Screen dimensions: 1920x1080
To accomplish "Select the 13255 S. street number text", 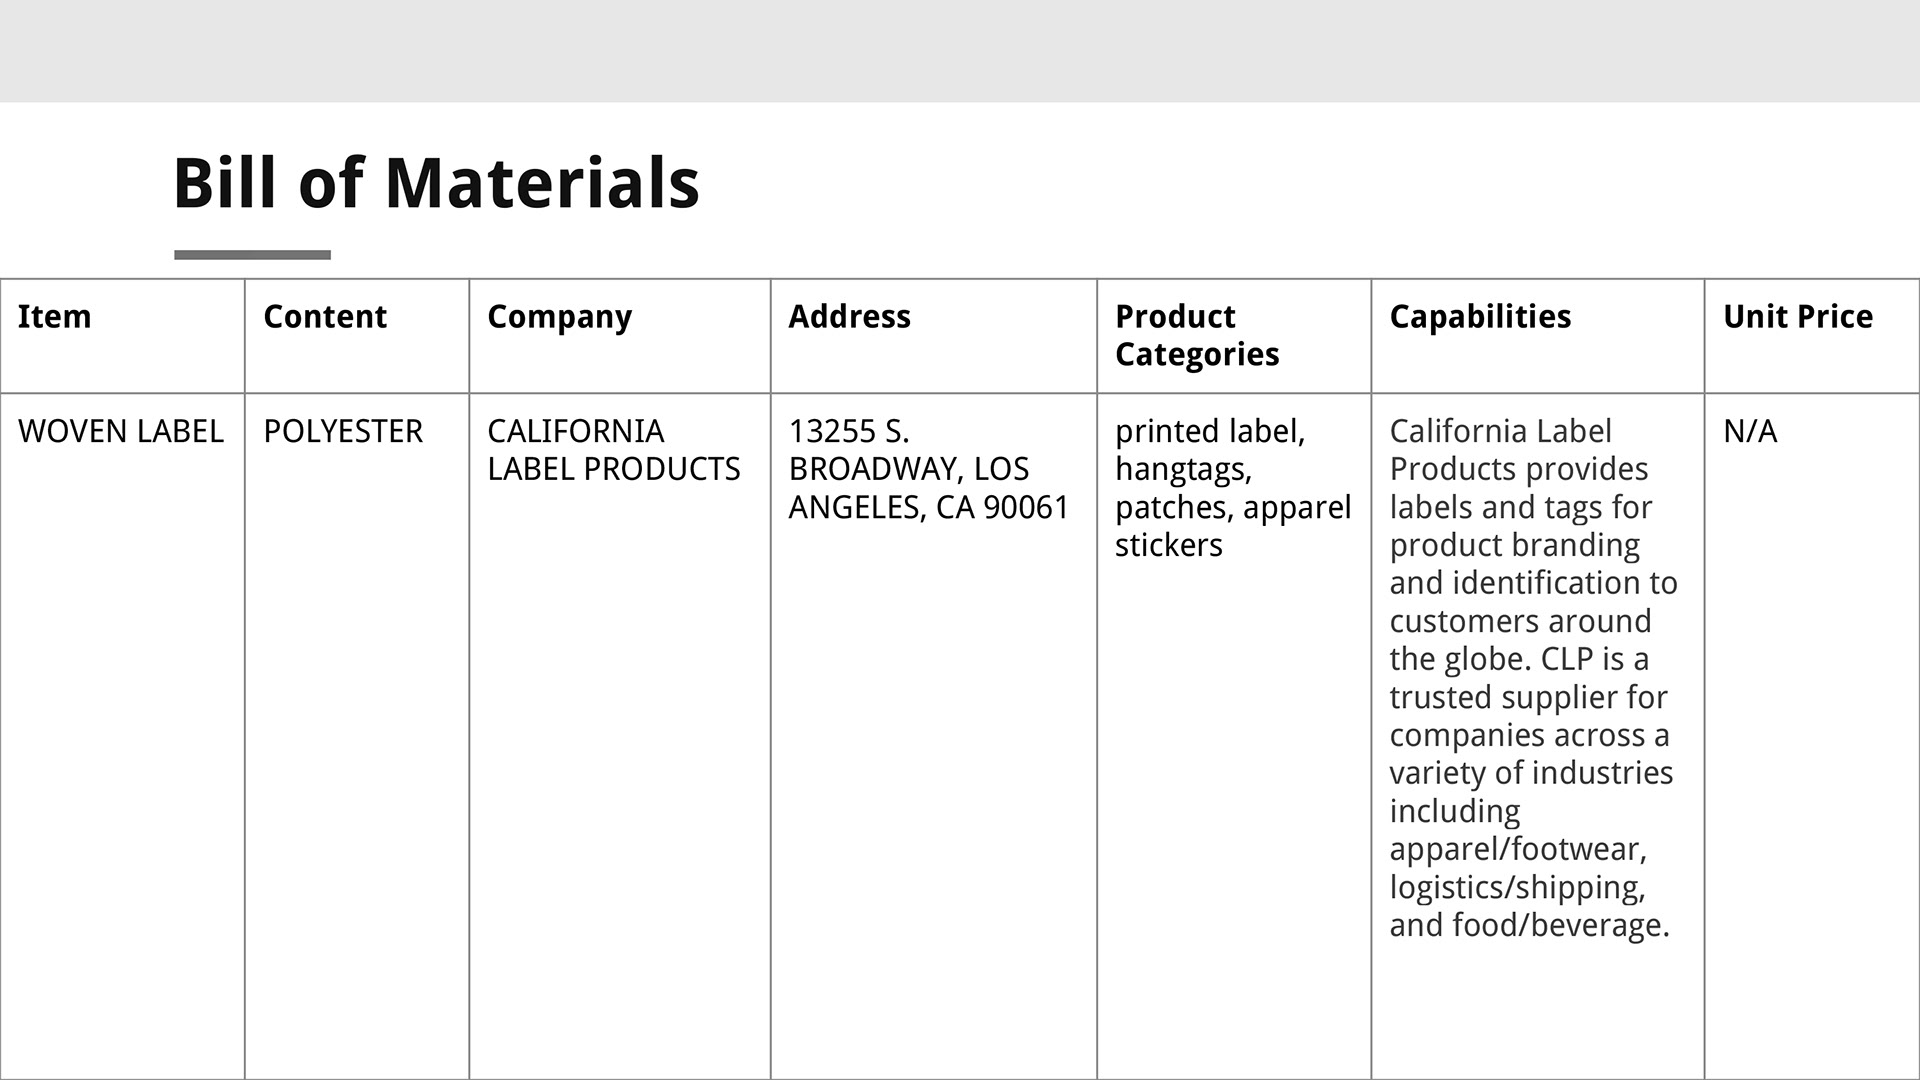I will click(x=849, y=432).
